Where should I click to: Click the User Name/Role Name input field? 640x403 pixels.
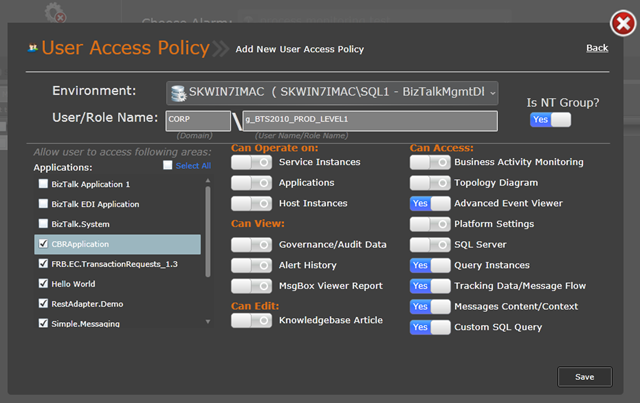click(x=370, y=121)
